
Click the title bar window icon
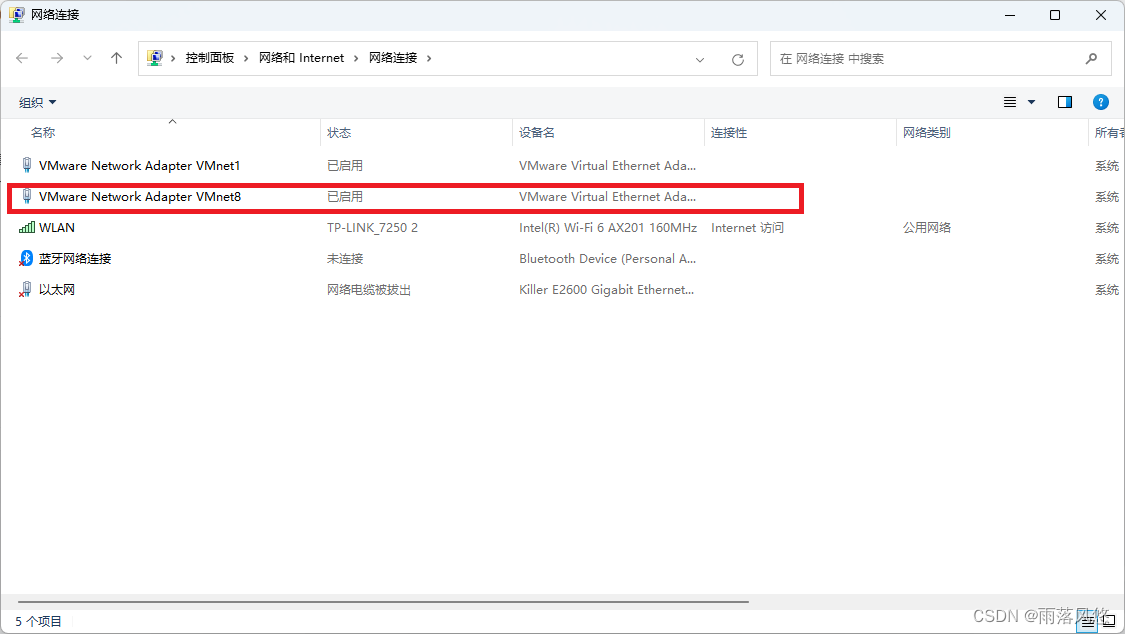pyautogui.click(x=17, y=14)
